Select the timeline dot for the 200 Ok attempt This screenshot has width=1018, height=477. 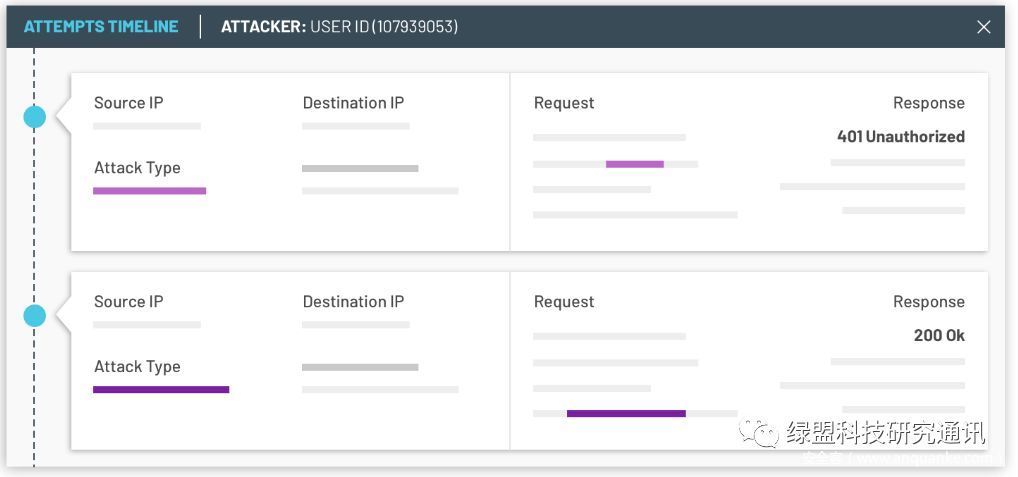35,316
